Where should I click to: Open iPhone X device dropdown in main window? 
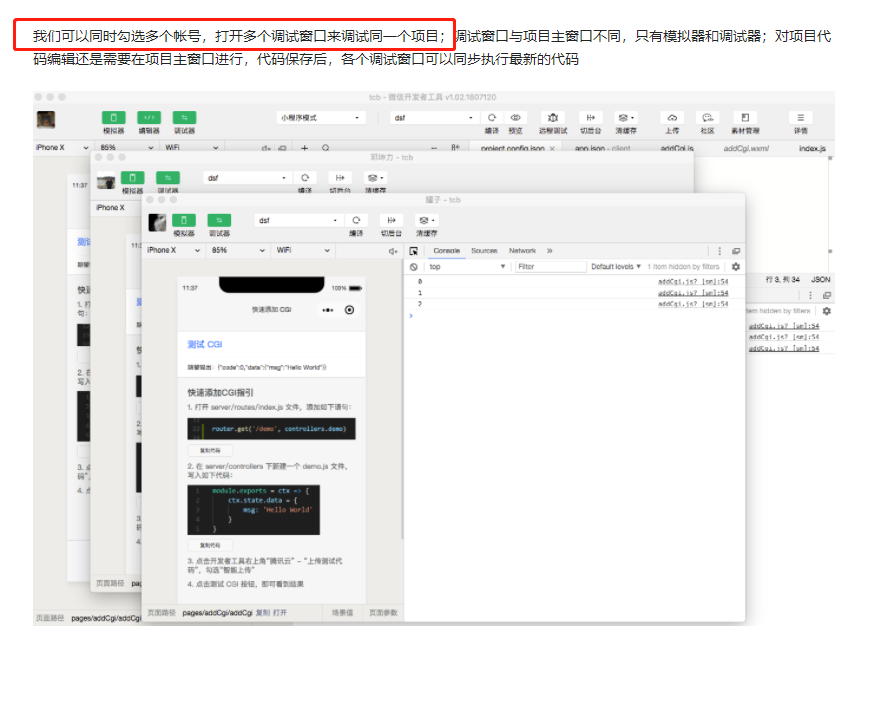tap(62, 148)
